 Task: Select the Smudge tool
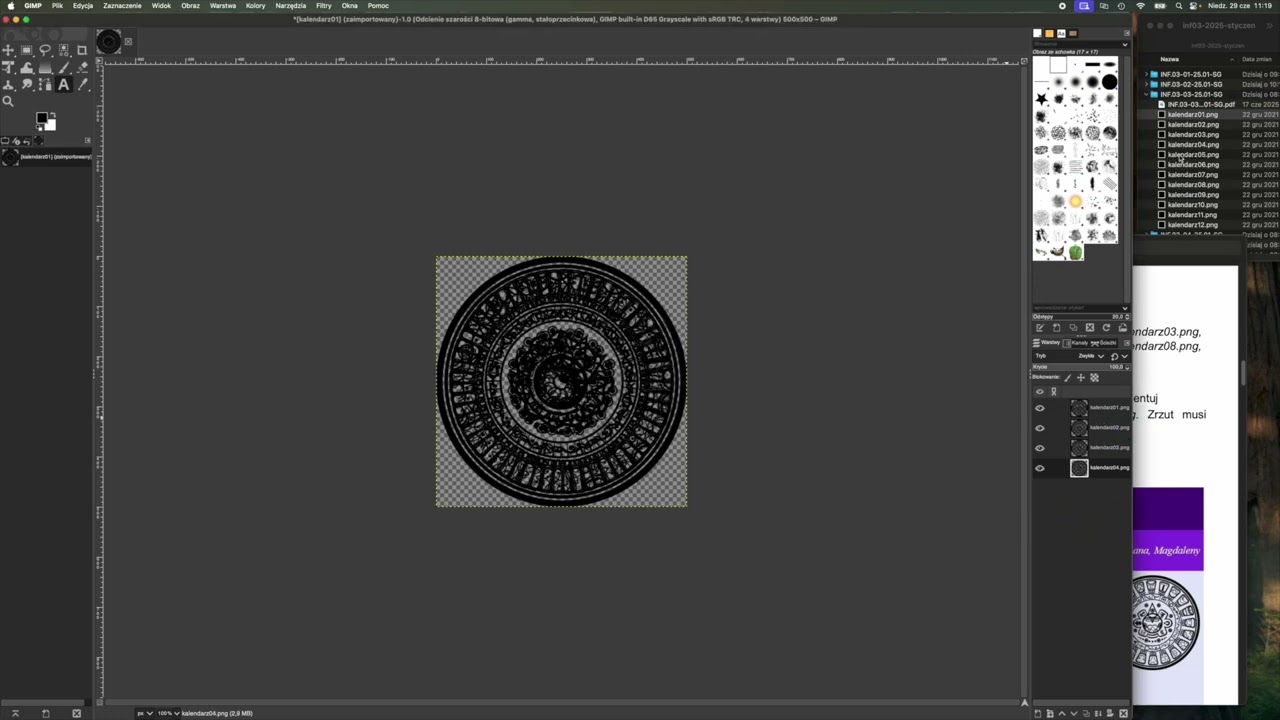pyautogui.click(x=27, y=85)
